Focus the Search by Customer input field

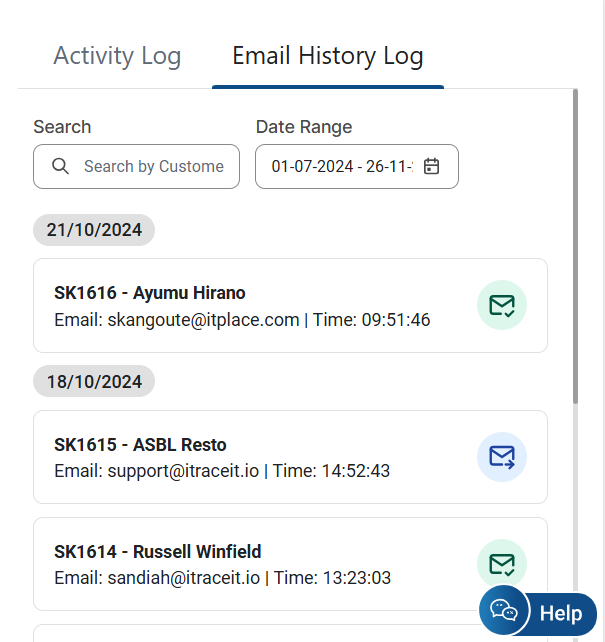click(153, 166)
